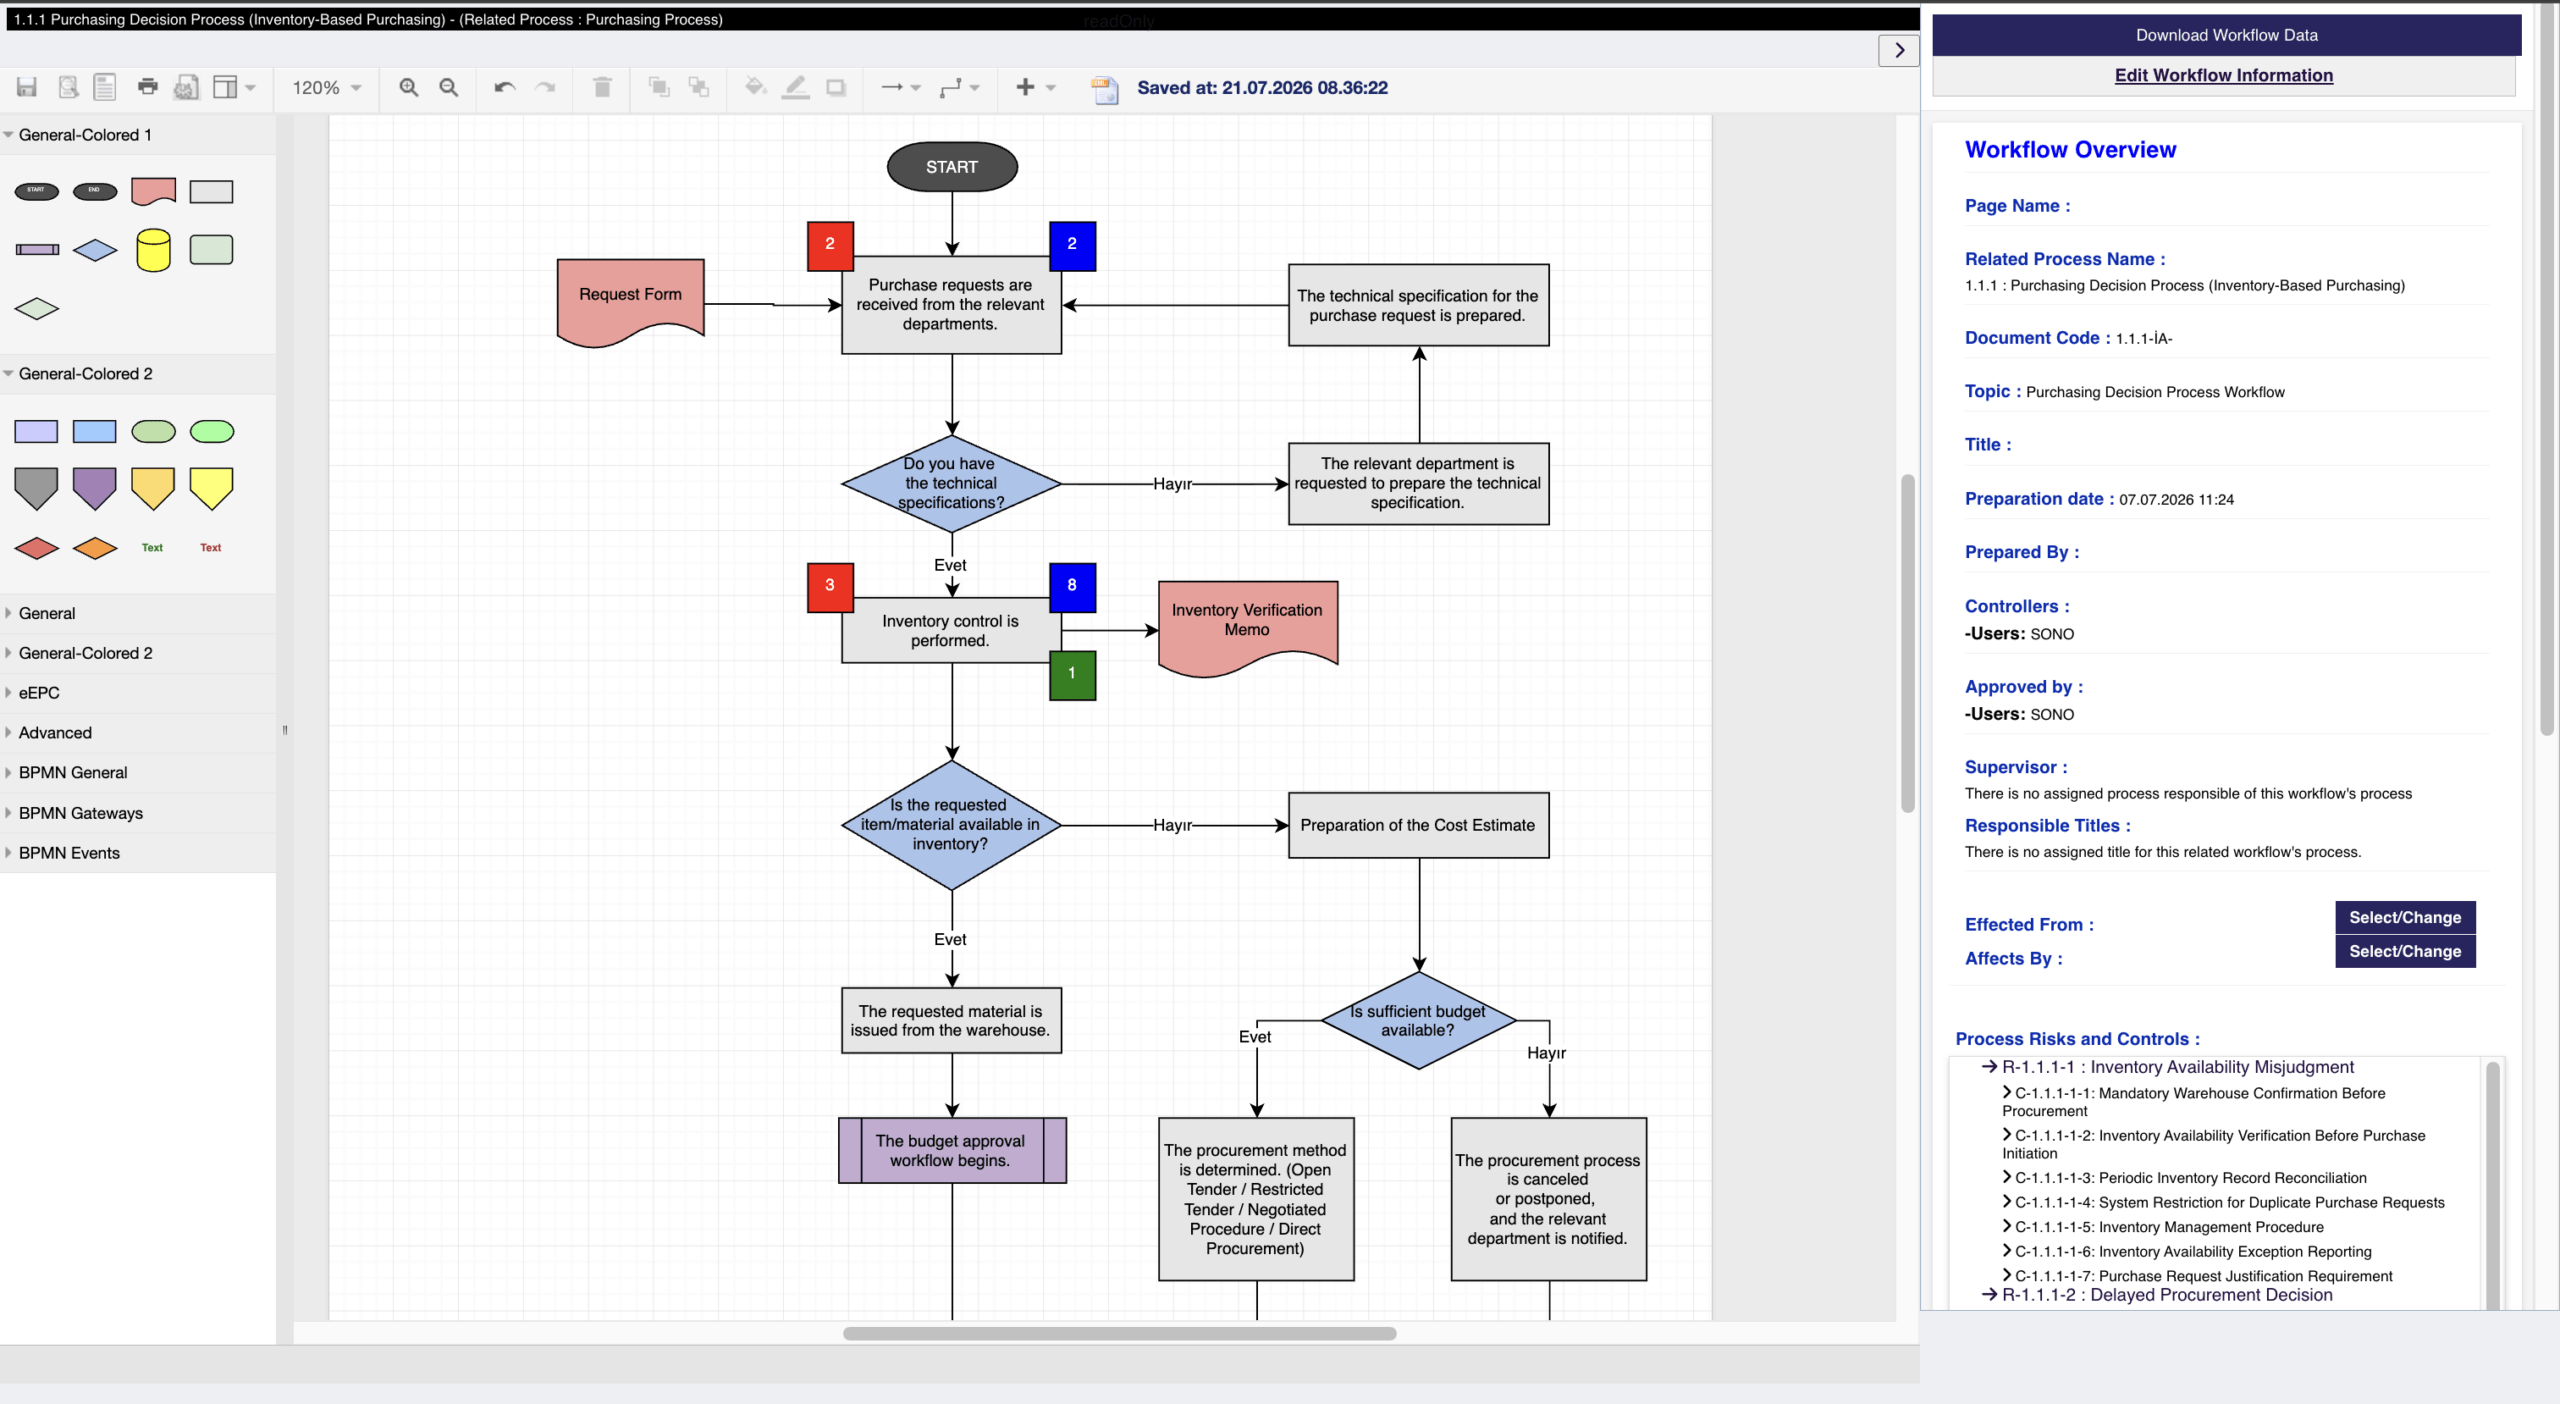The image size is (2560, 1404).
Task: Select the gray rectangle process shape
Action: [212, 191]
